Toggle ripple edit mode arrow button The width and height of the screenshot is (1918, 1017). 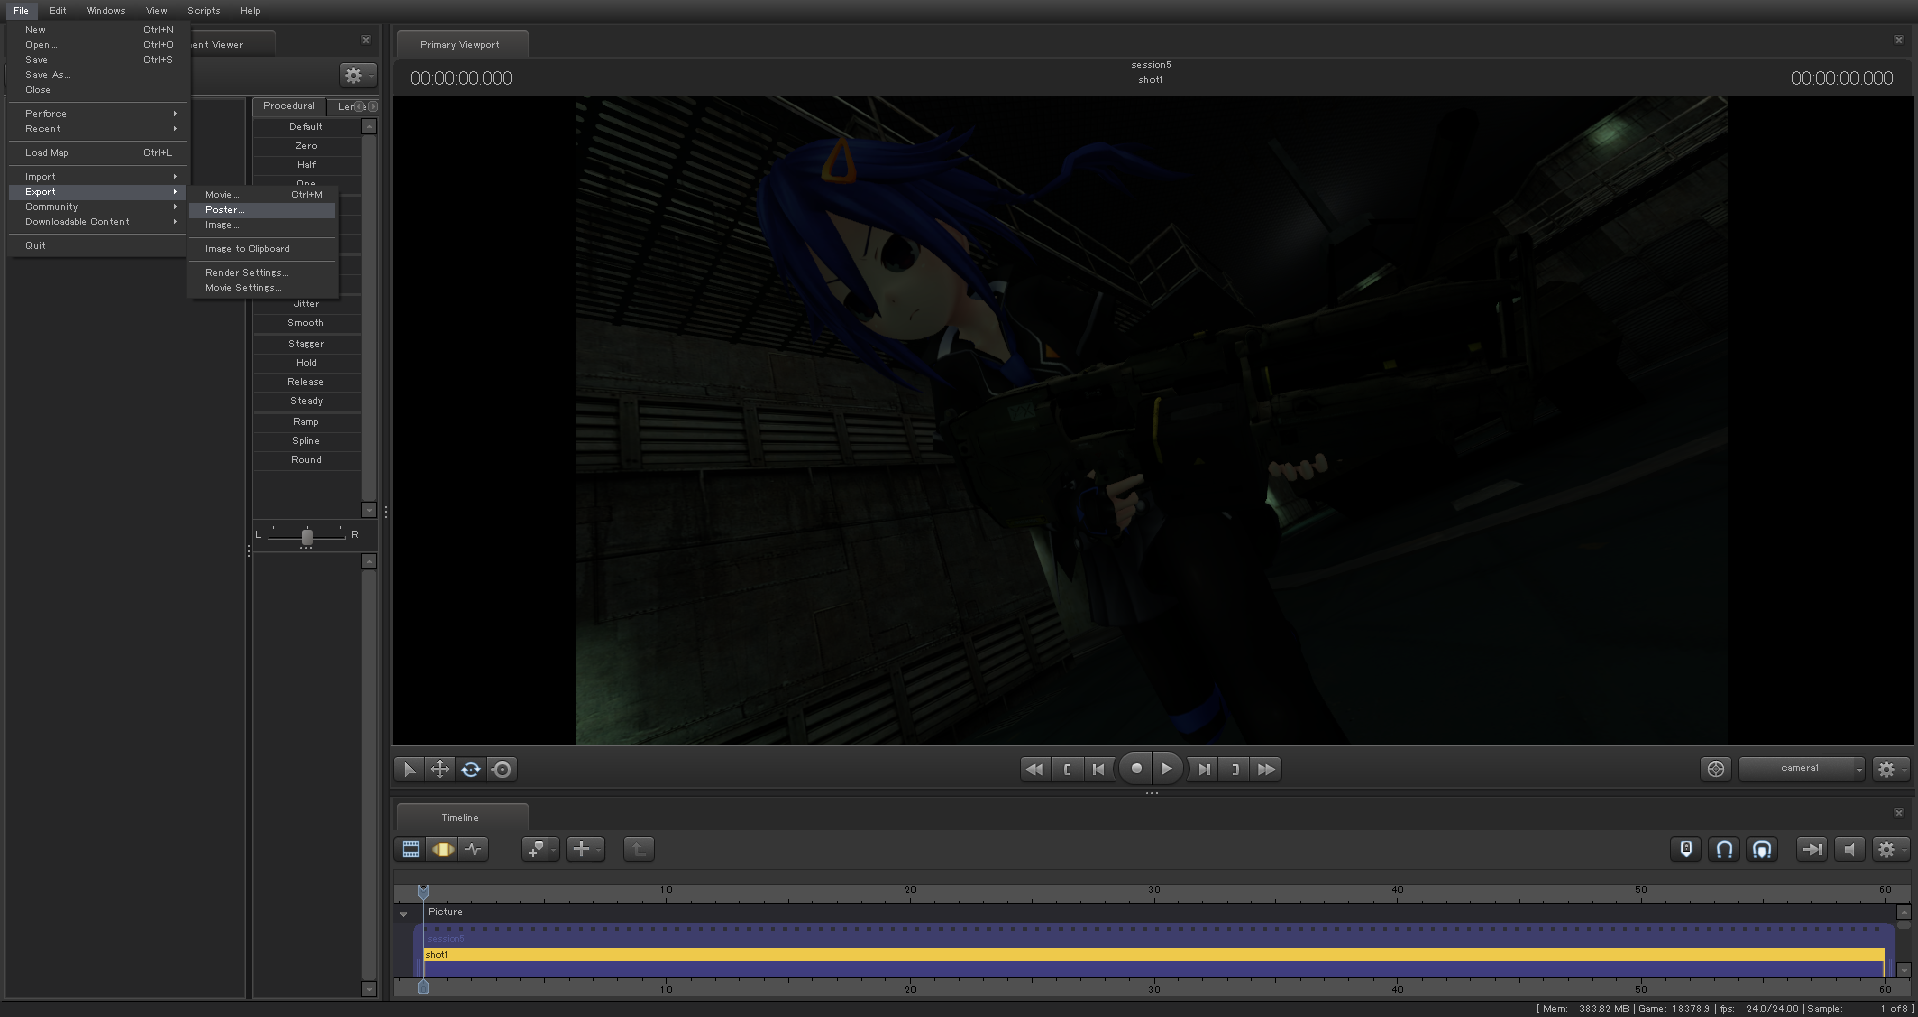[x=1811, y=849]
